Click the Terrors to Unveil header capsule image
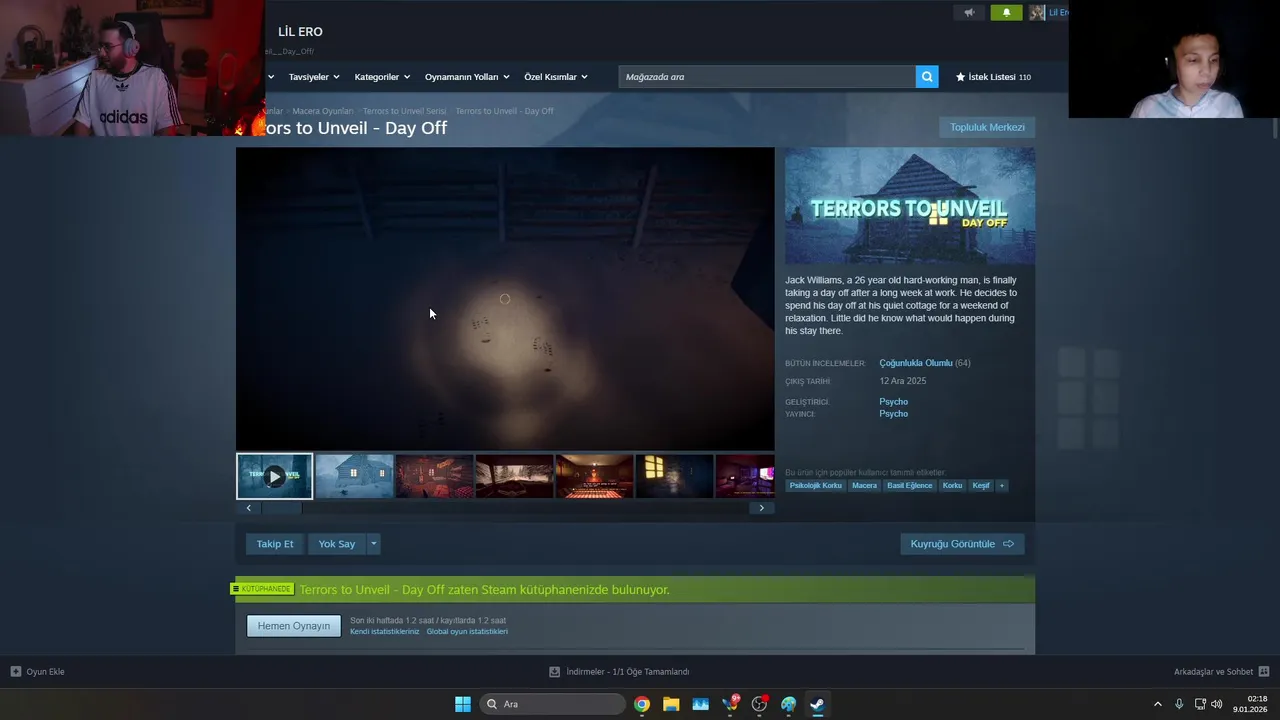 click(910, 206)
